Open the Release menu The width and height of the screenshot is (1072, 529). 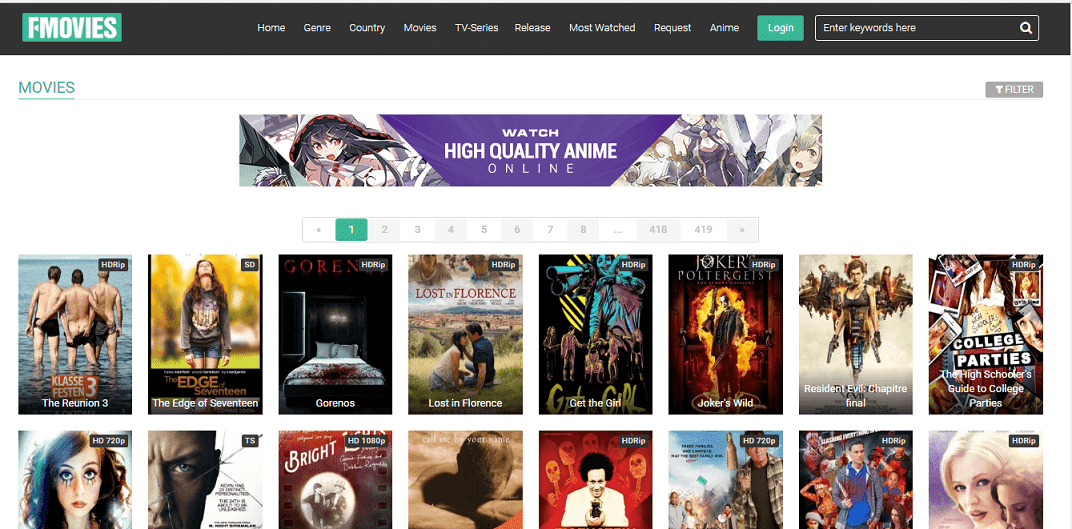533,28
